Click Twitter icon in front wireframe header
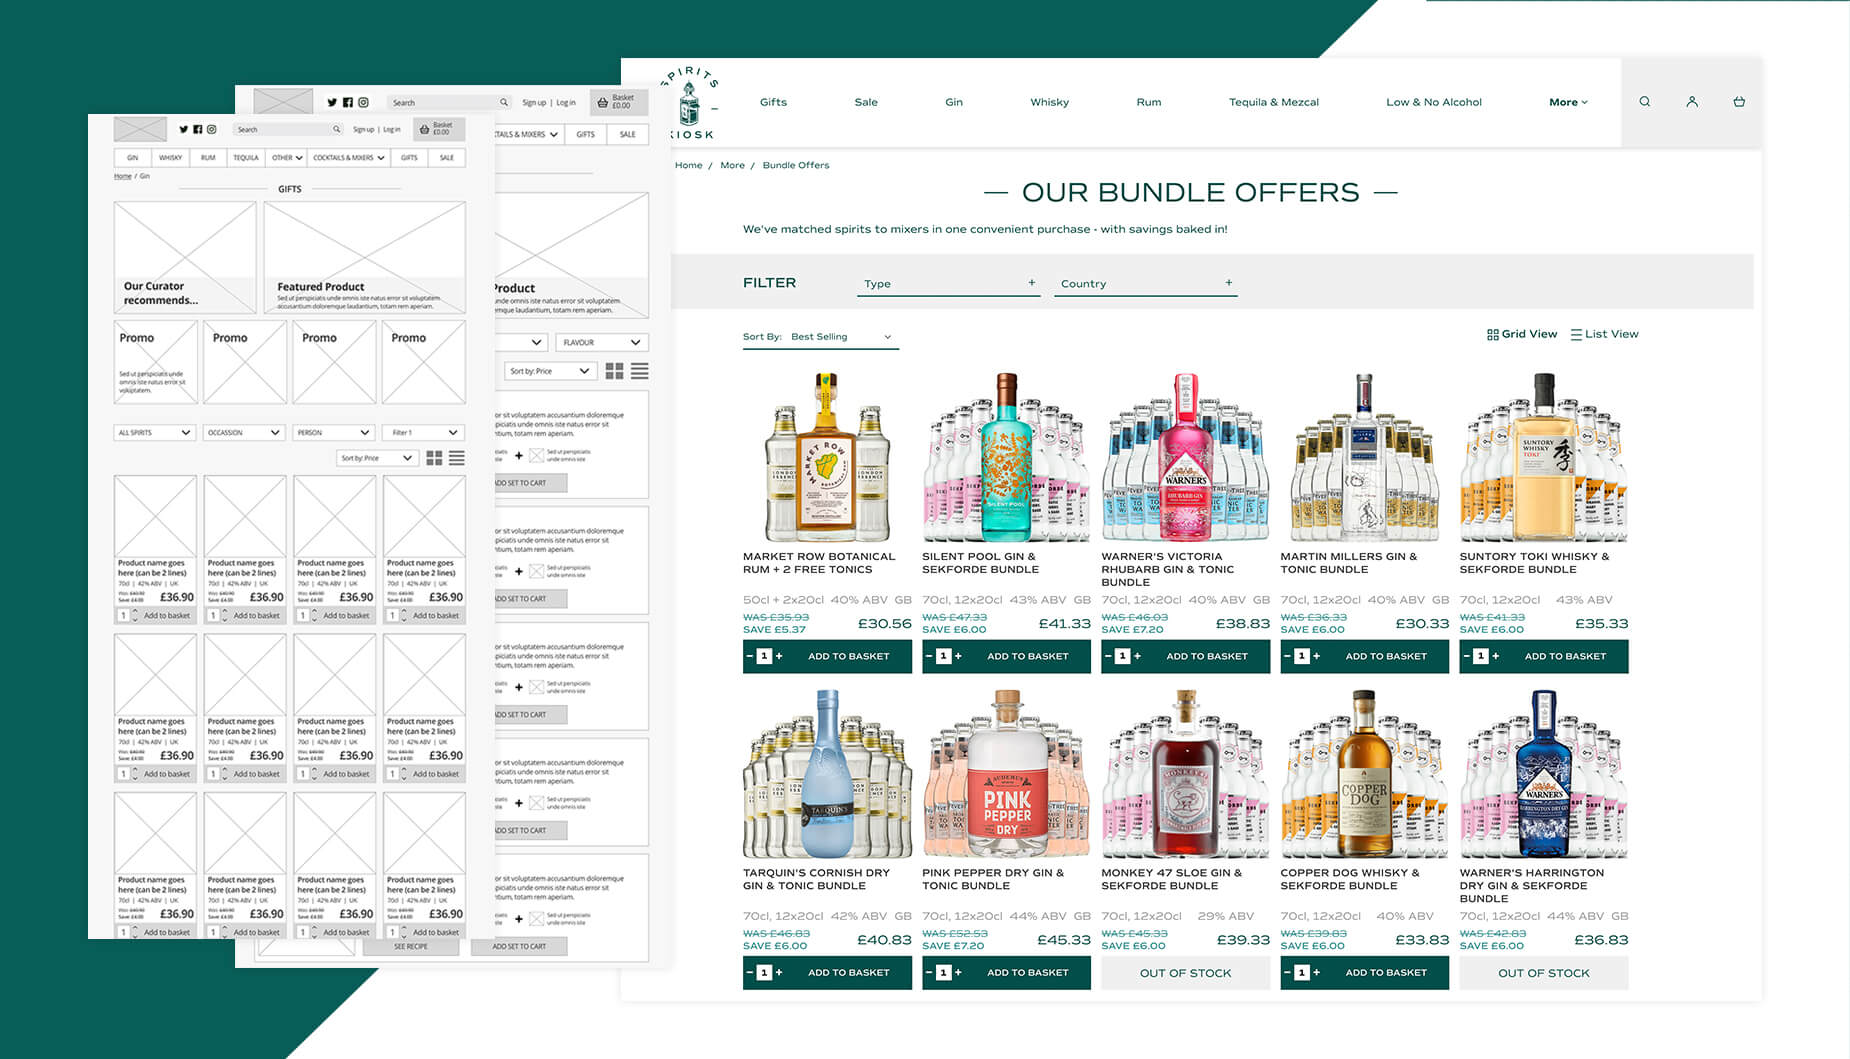1850x1059 pixels. (184, 129)
